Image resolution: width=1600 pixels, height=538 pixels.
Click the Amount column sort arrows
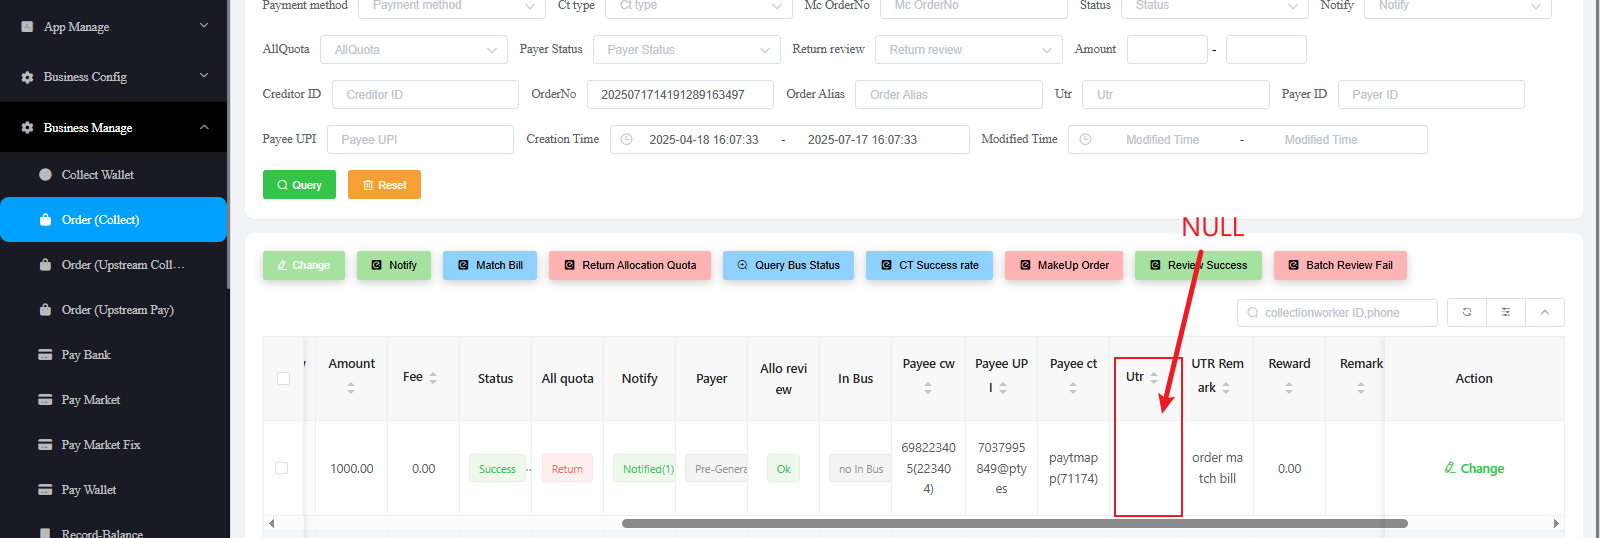click(x=351, y=388)
